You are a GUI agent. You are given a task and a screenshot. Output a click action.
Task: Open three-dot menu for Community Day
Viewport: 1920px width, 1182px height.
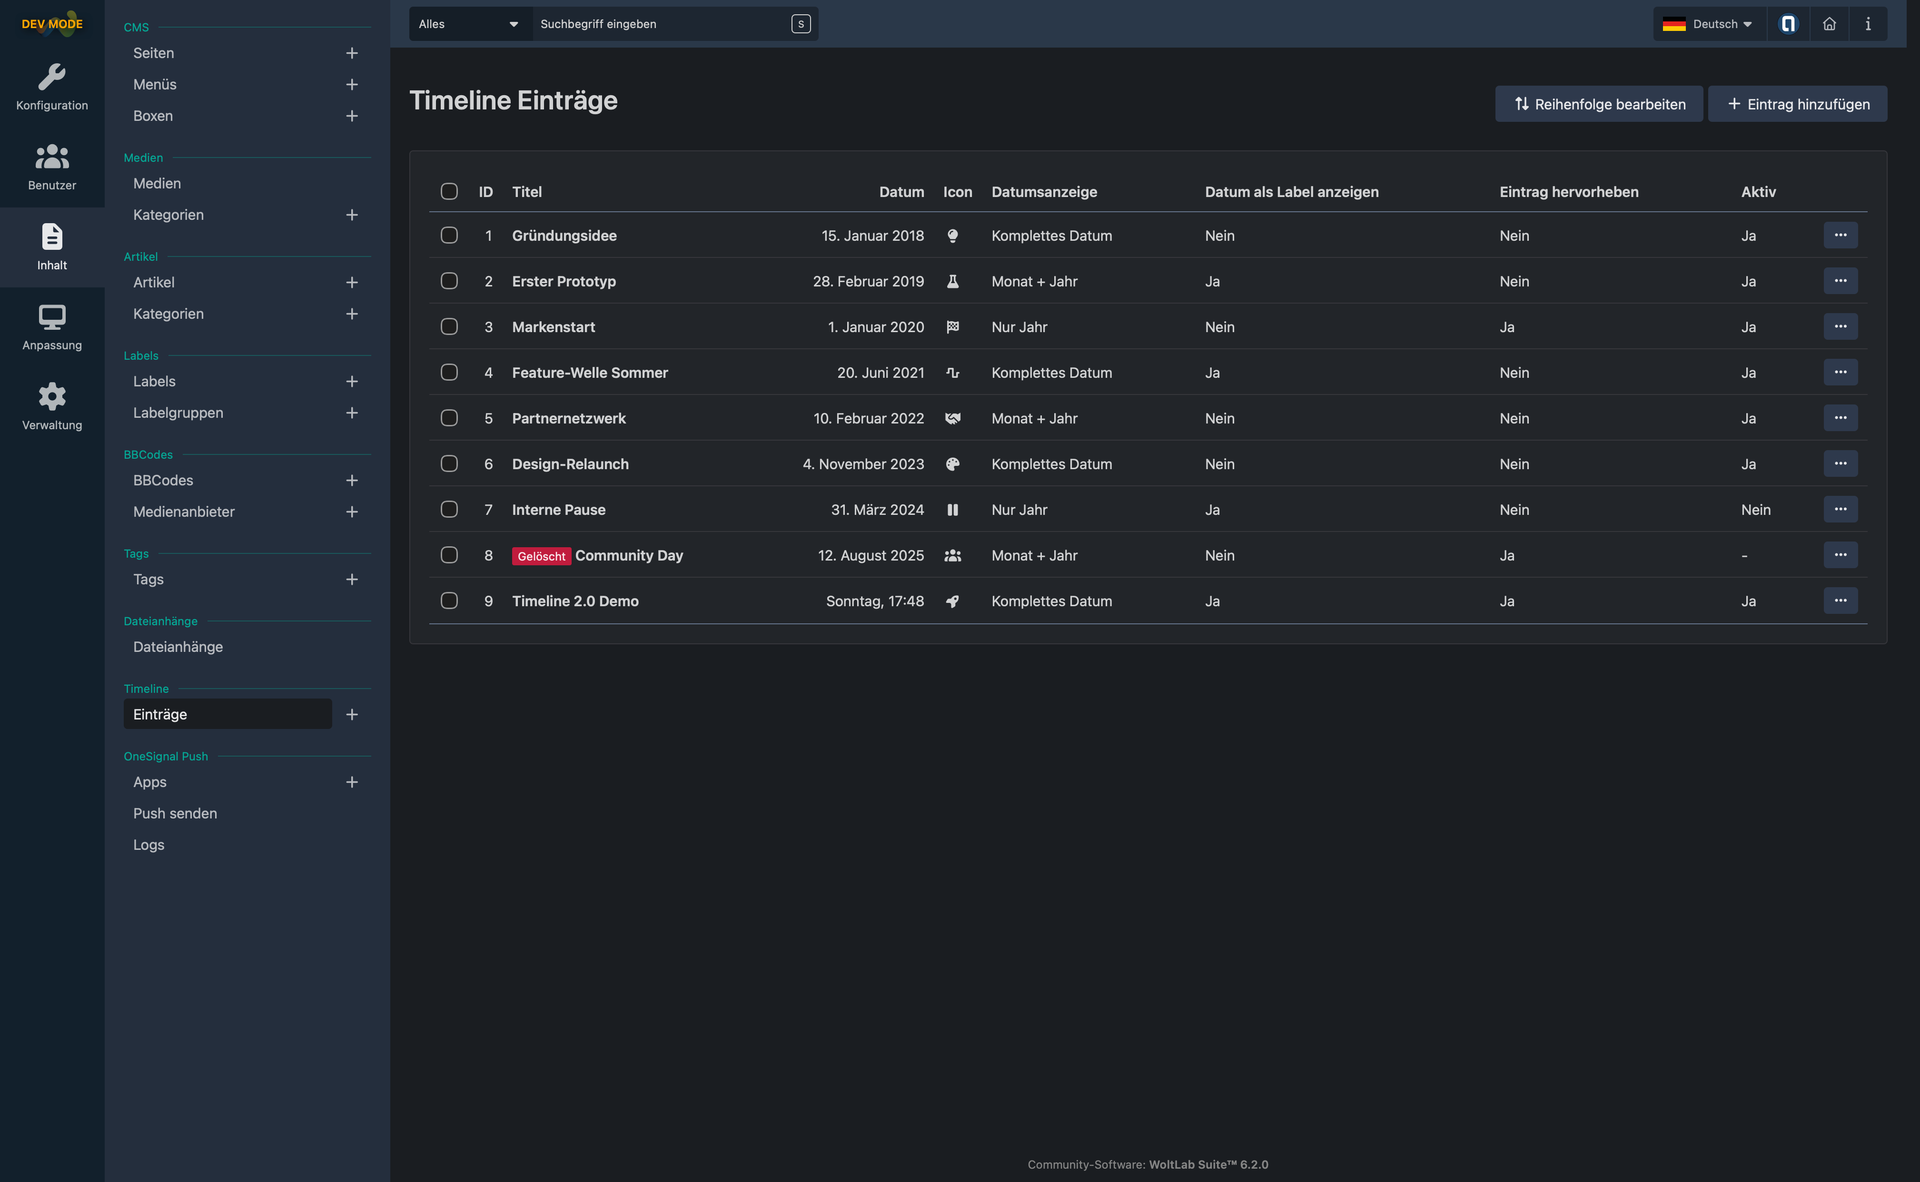1840,555
